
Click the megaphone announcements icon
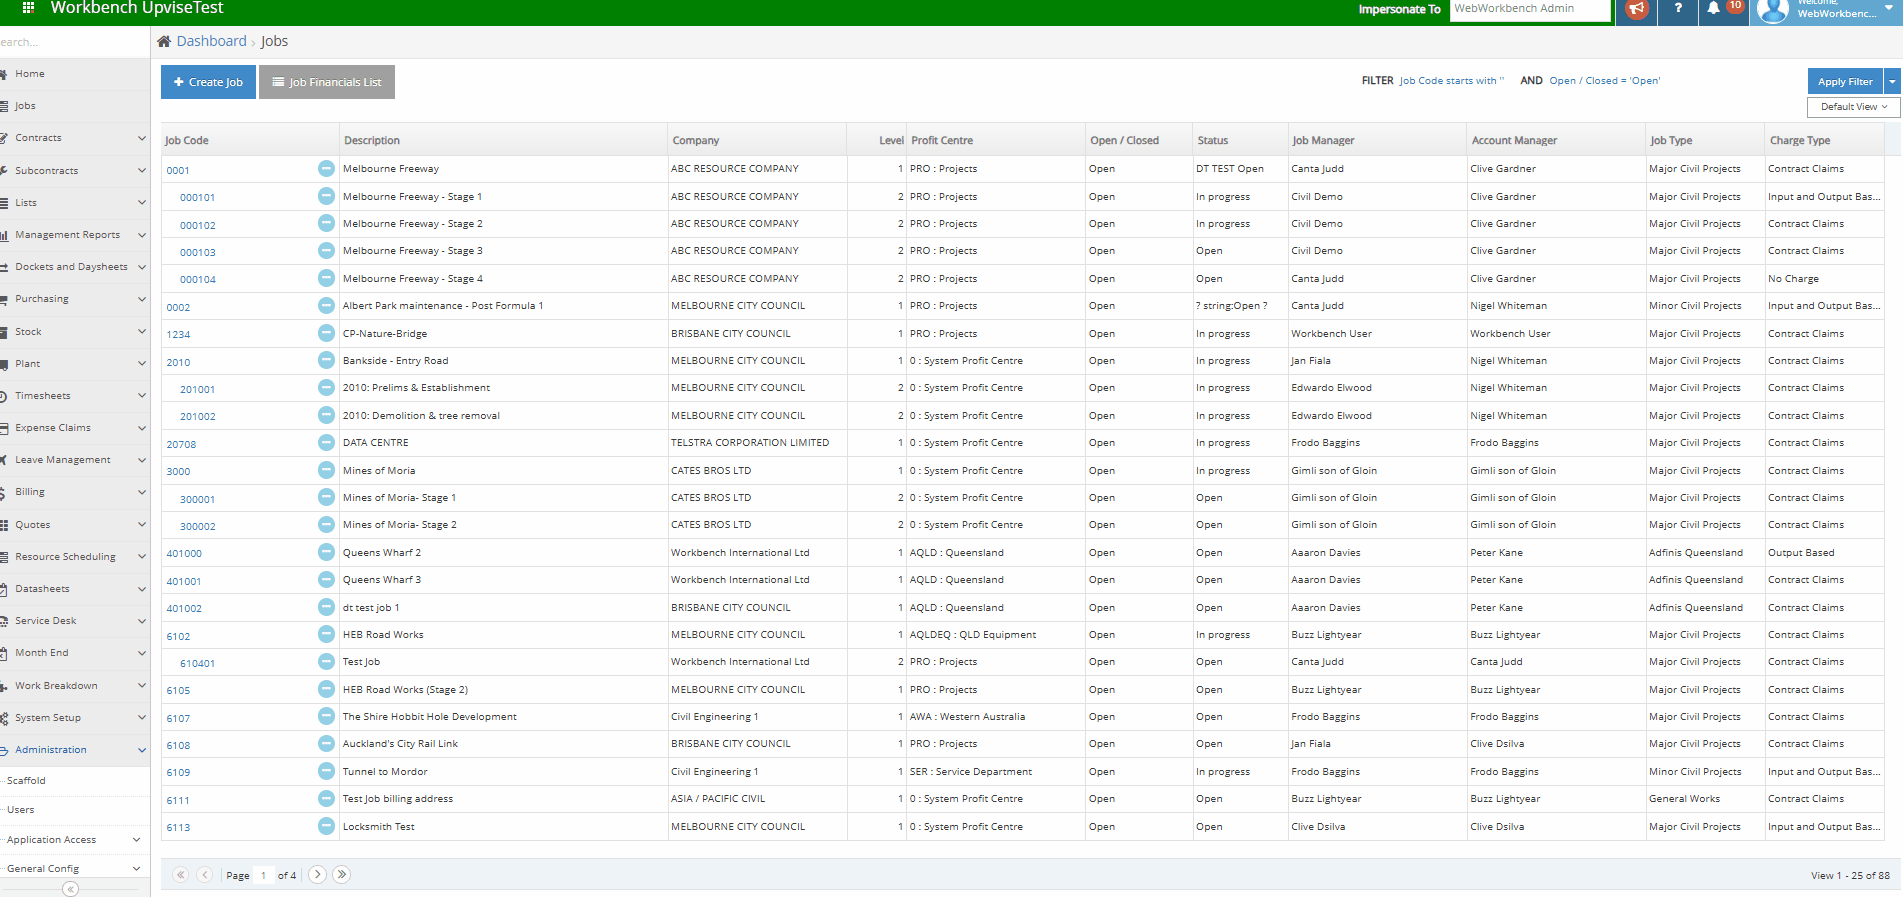pyautogui.click(x=1637, y=9)
